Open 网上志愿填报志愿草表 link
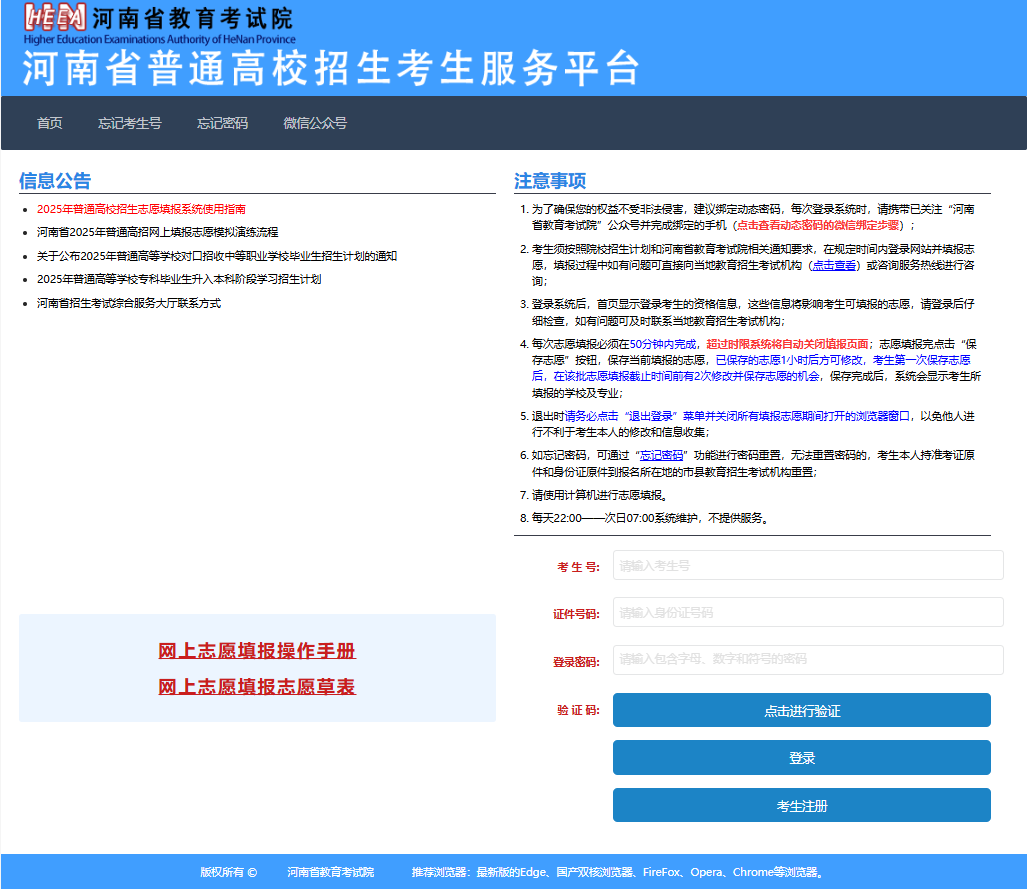 tap(257, 687)
